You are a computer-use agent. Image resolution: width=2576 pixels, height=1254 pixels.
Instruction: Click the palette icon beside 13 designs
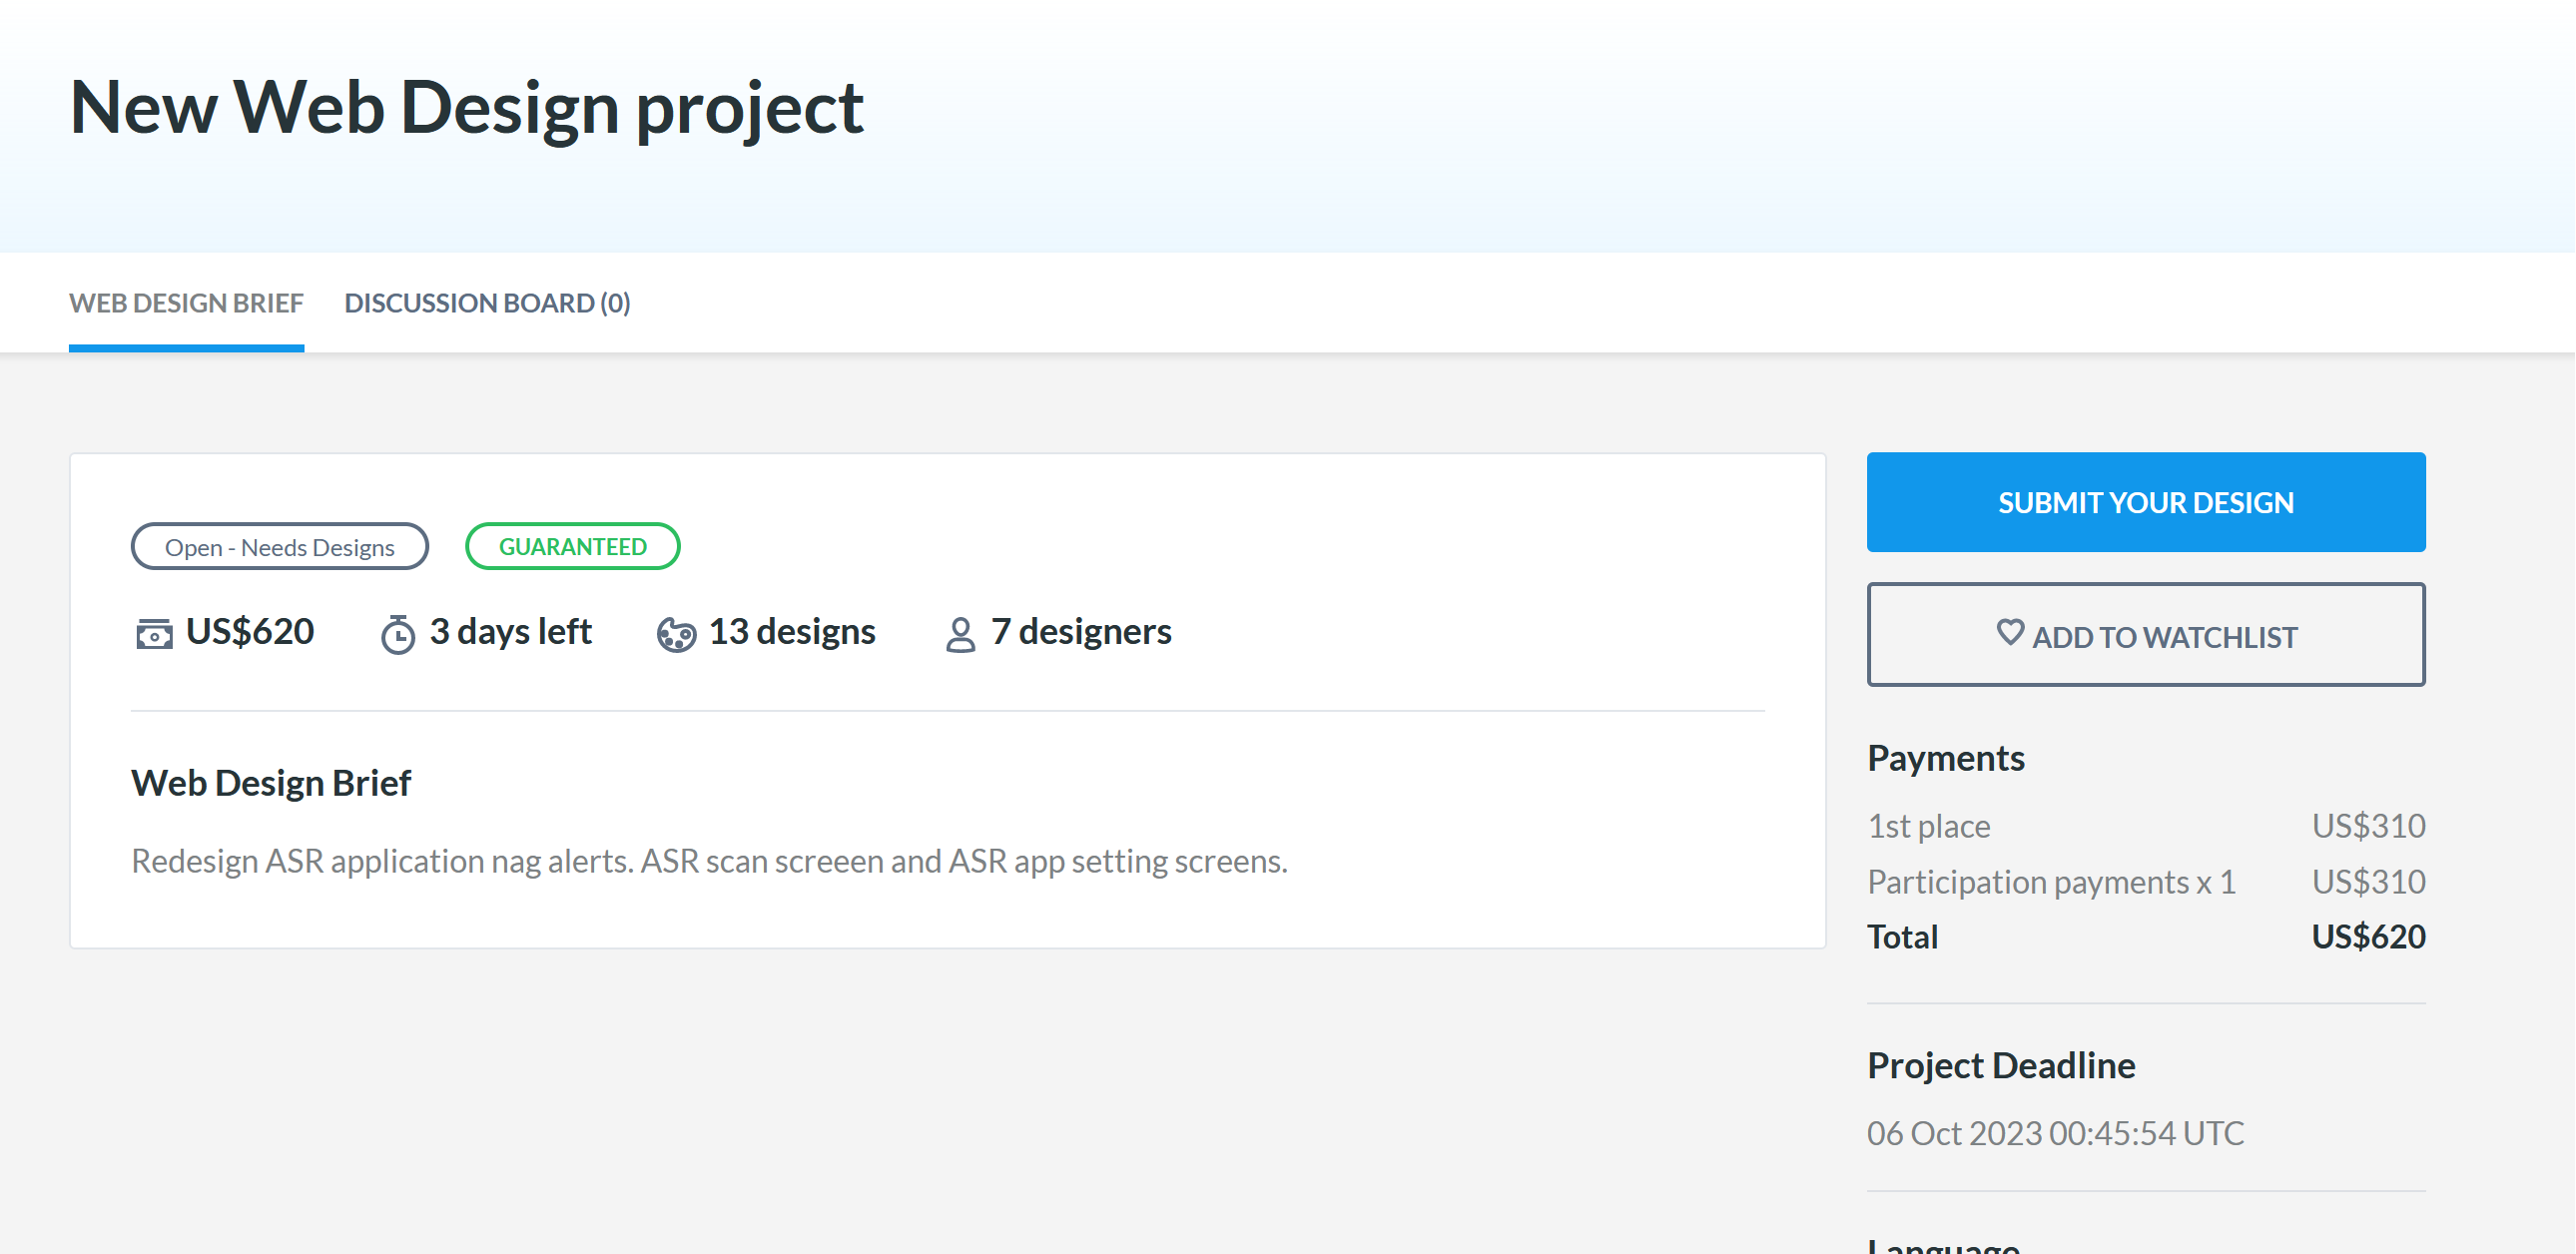(676, 635)
